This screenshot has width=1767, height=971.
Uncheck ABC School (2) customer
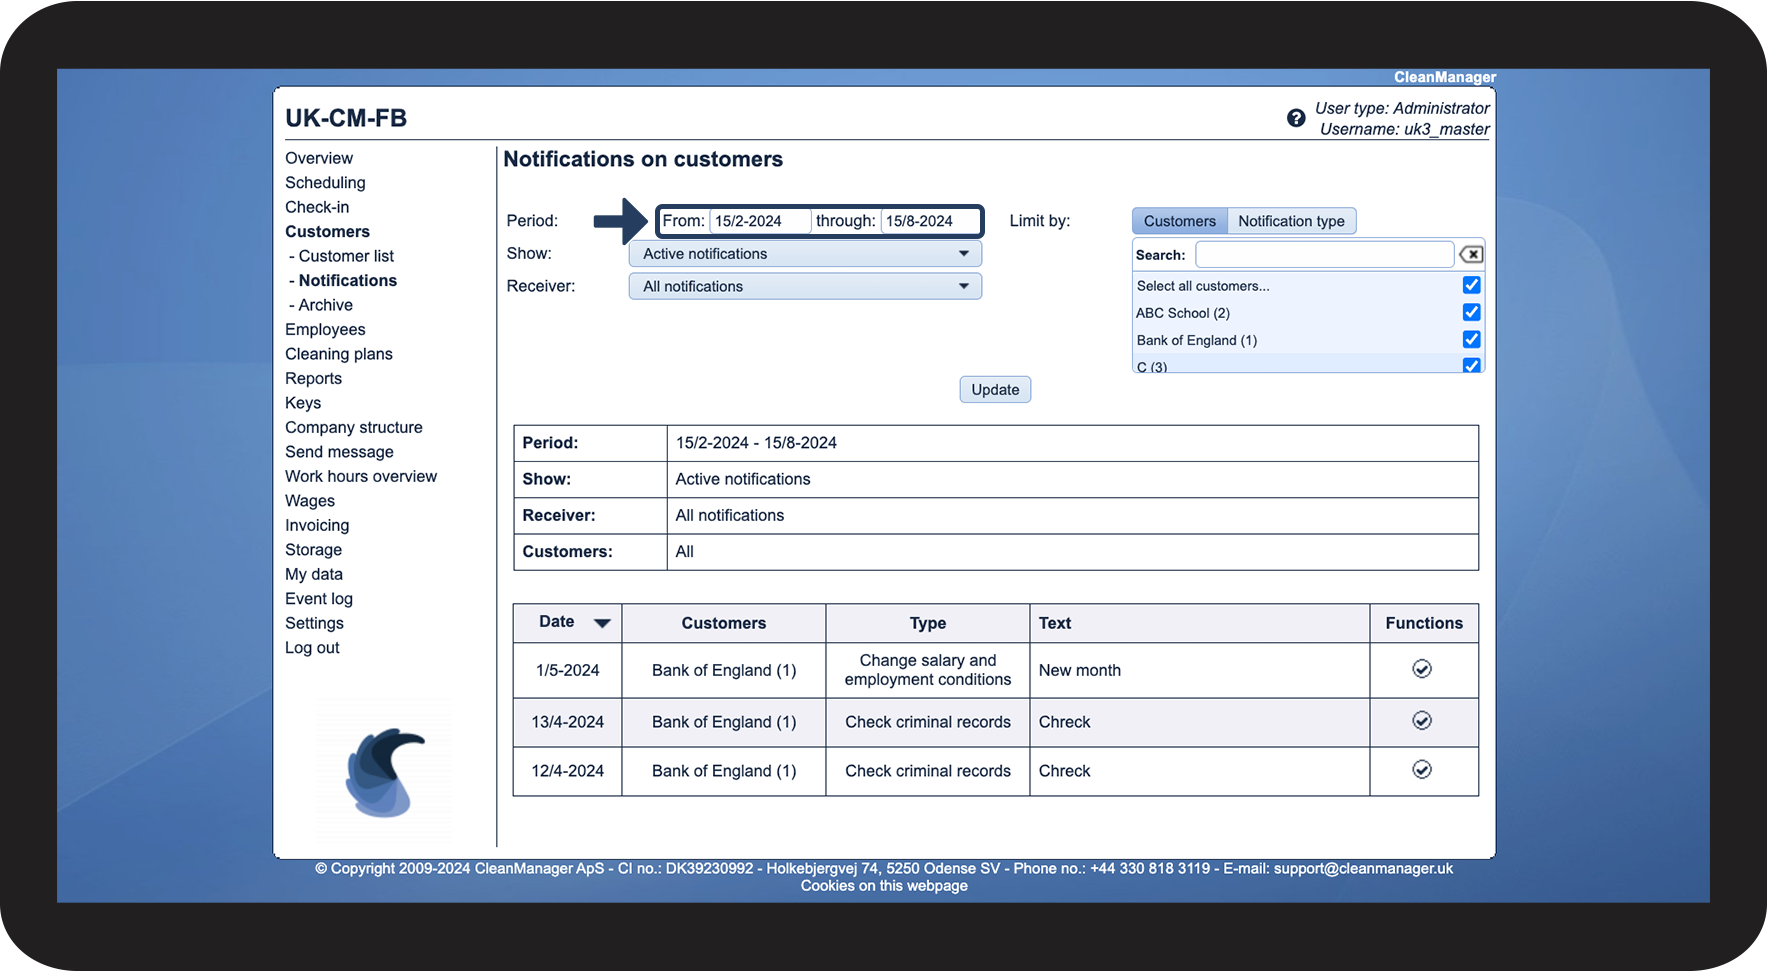tap(1471, 312)
